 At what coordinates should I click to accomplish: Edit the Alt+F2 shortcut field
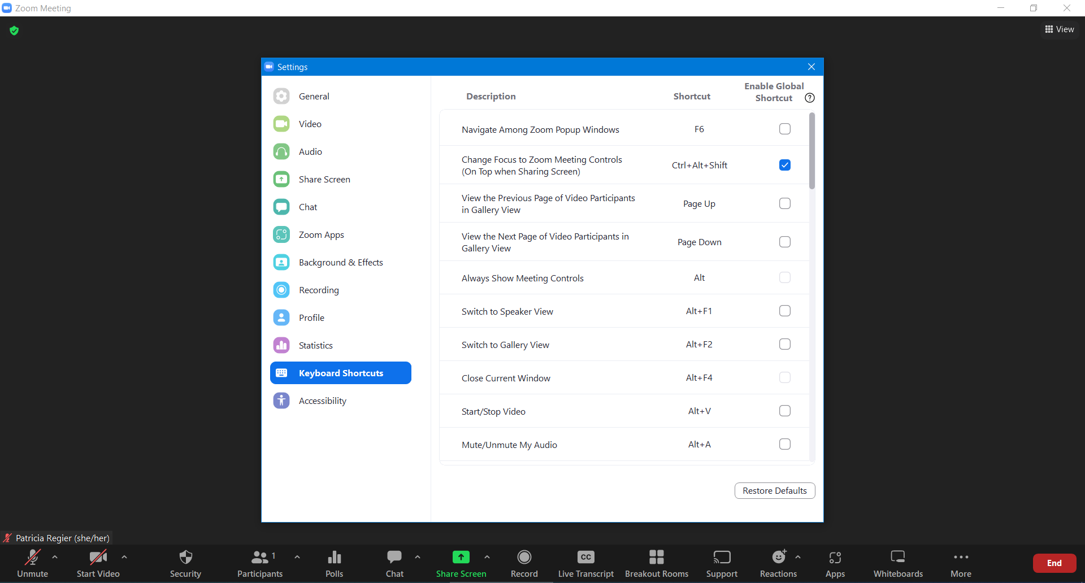(x=699, y=344)
